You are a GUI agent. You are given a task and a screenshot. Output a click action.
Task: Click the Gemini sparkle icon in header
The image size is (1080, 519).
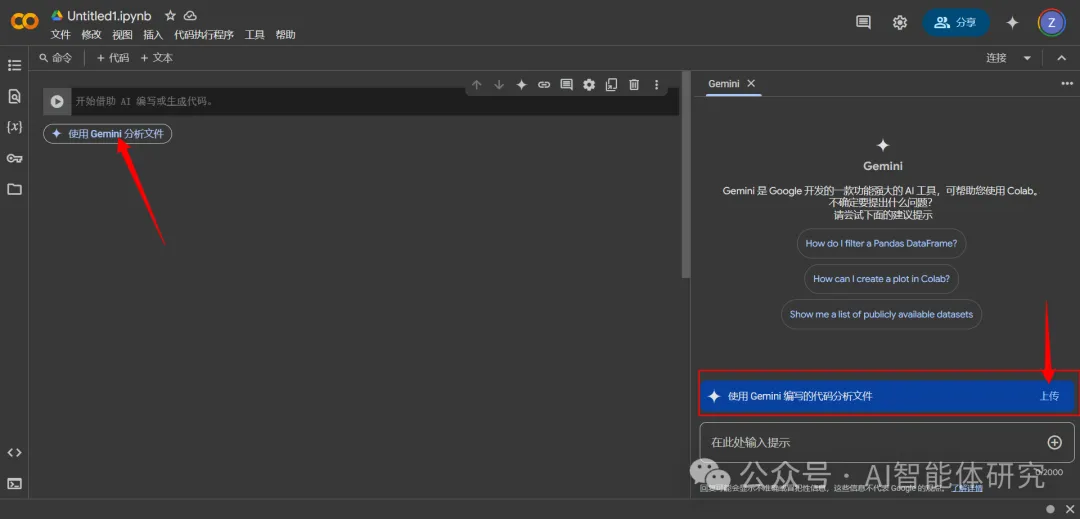tap(1012, 23)
